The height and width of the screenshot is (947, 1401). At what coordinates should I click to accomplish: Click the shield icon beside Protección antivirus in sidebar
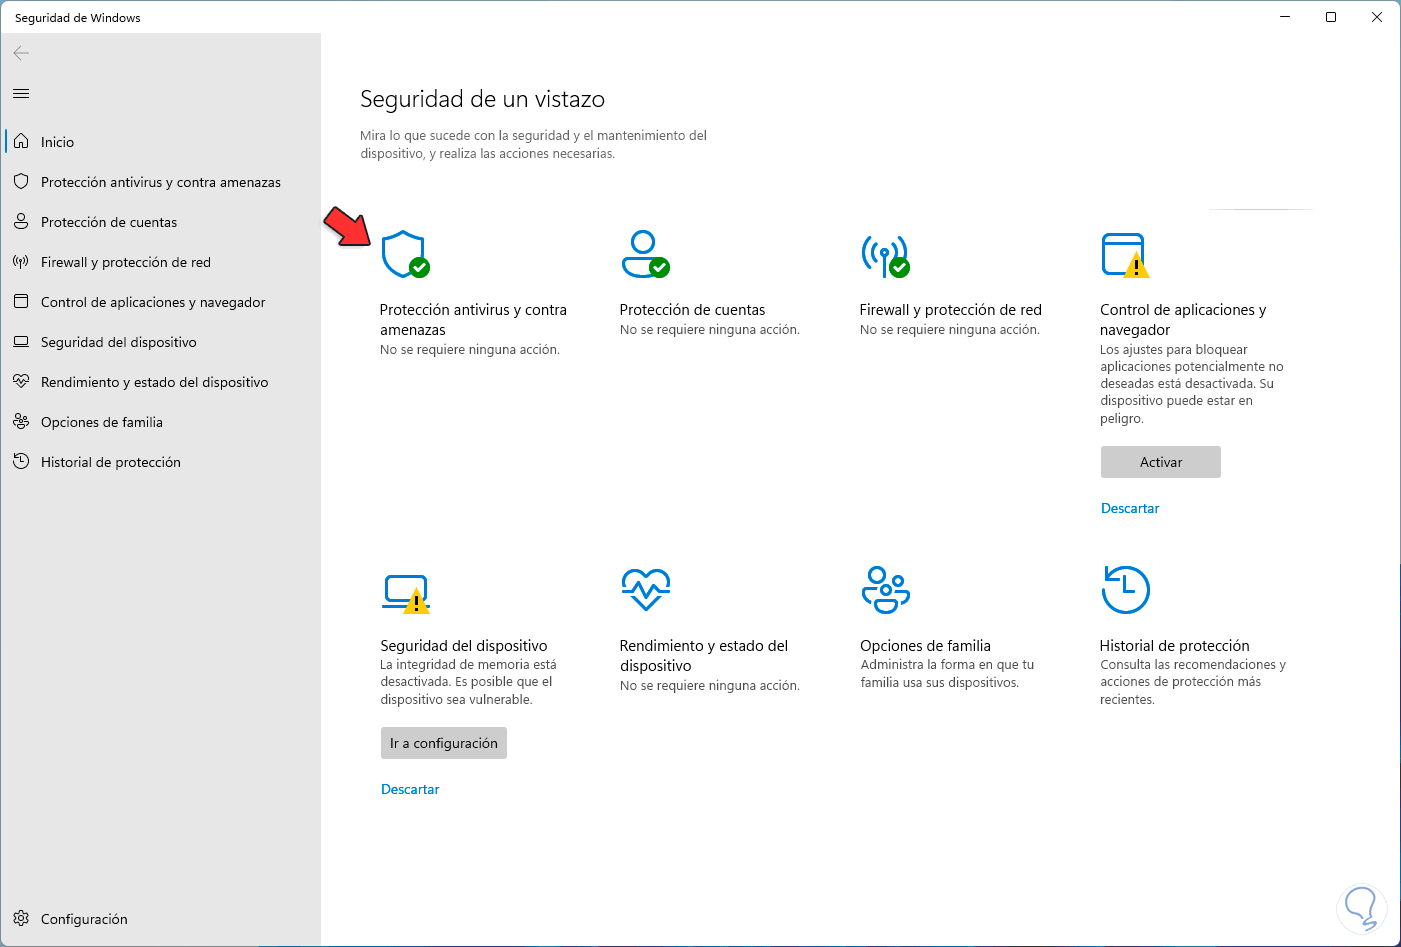click(x=21, y=182)
